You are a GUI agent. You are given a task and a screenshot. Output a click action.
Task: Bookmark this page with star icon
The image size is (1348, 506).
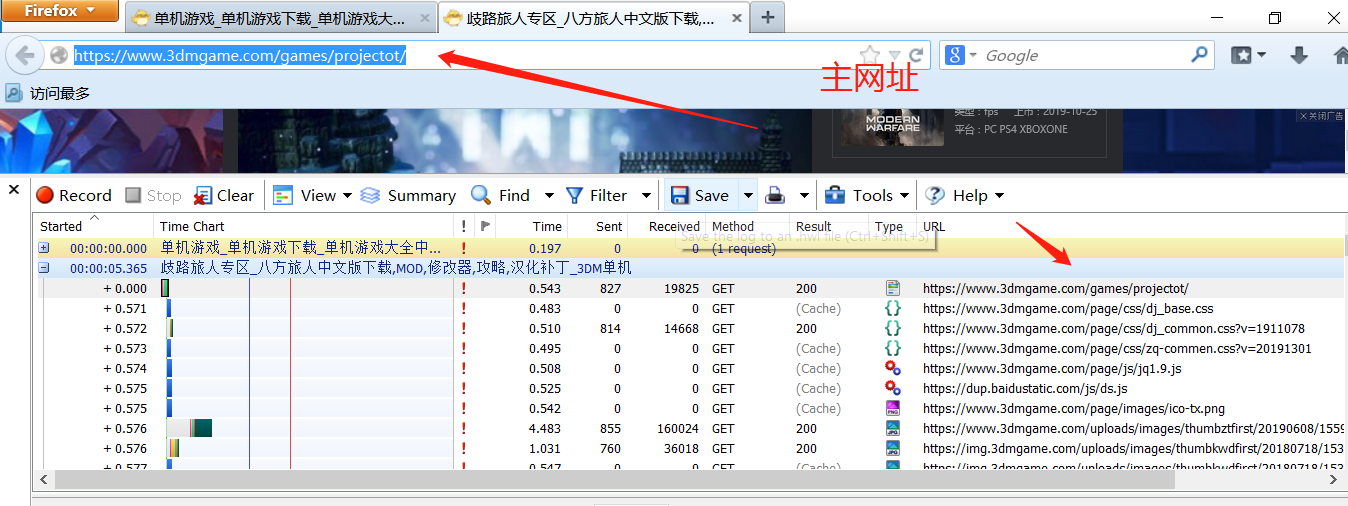[x=870, y=55]
